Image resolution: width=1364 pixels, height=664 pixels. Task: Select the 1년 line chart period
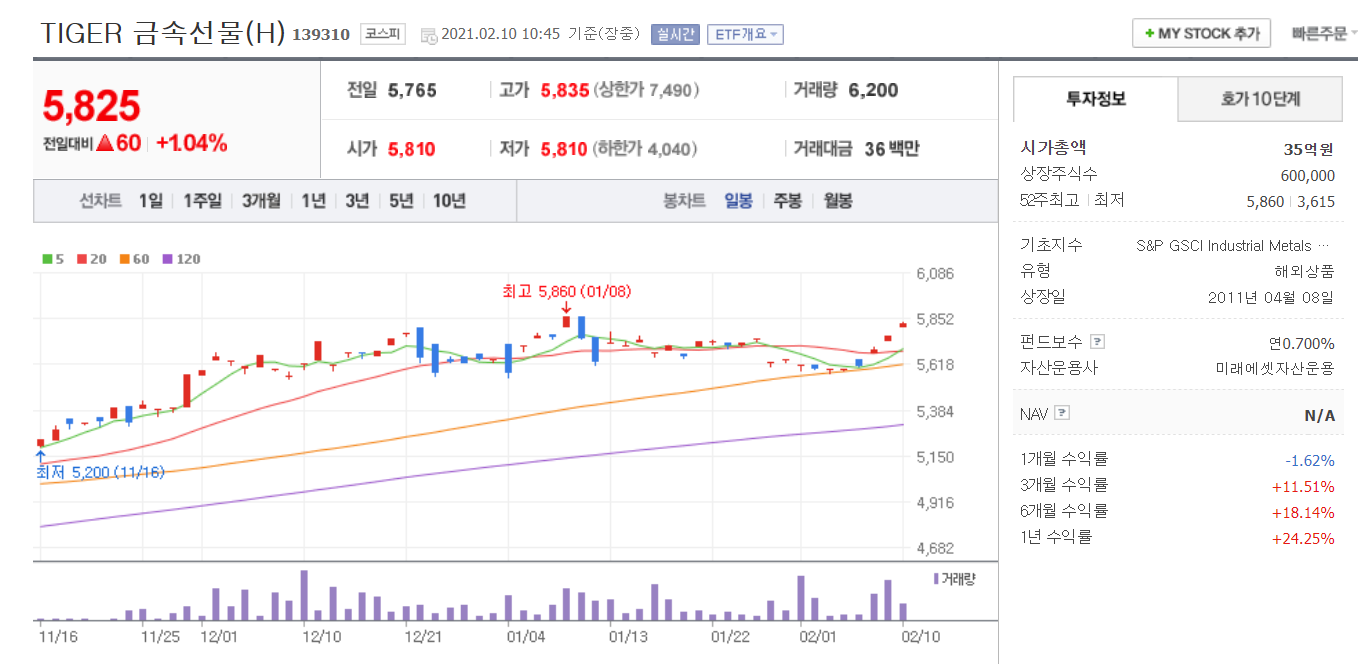coord(313,201)
